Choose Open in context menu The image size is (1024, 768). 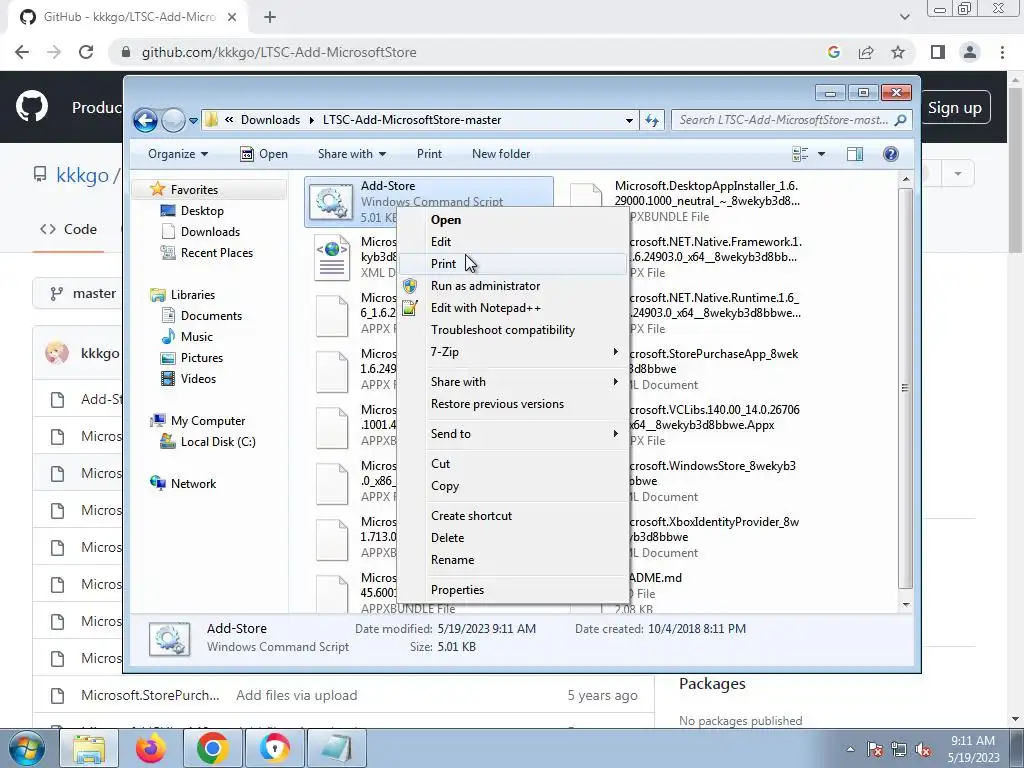pyautogui.click(x=512, y=220)
